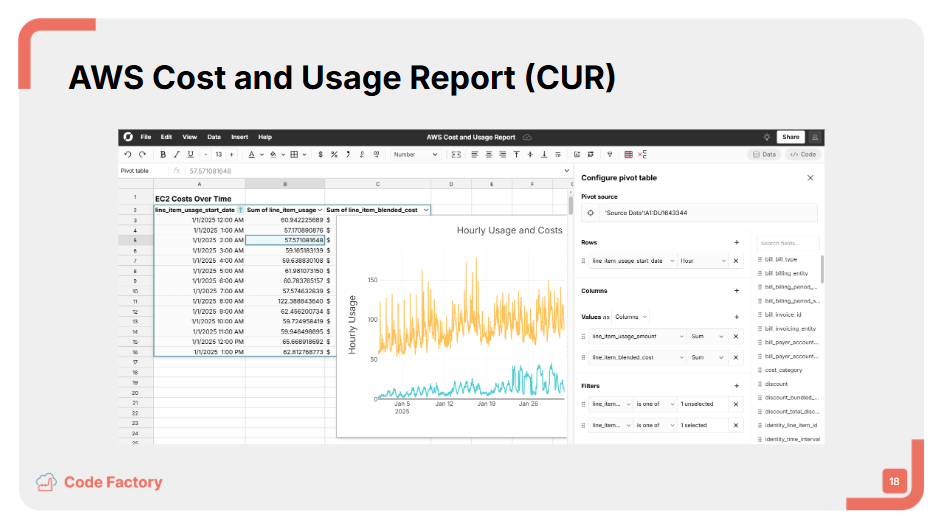Open the '1 unselected' filter values
This screenshot has height=527, width=941.
point(702,405)
